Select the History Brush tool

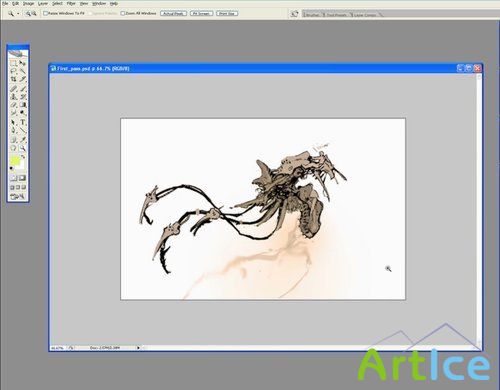click(23, 97)
